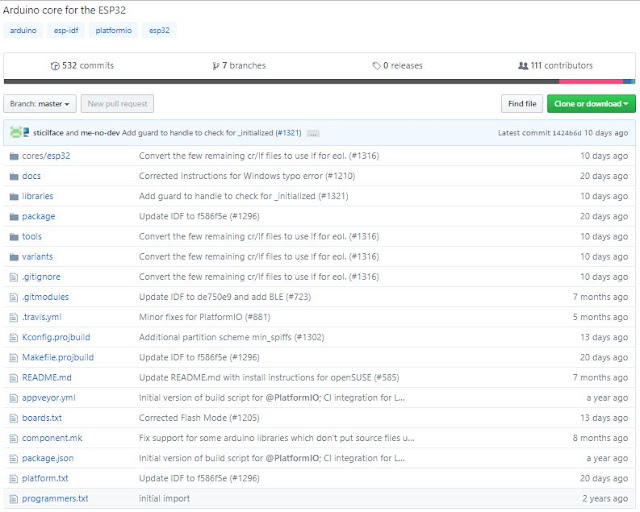
Task: Open the package.json file
Action: click(x=48, y=459)
